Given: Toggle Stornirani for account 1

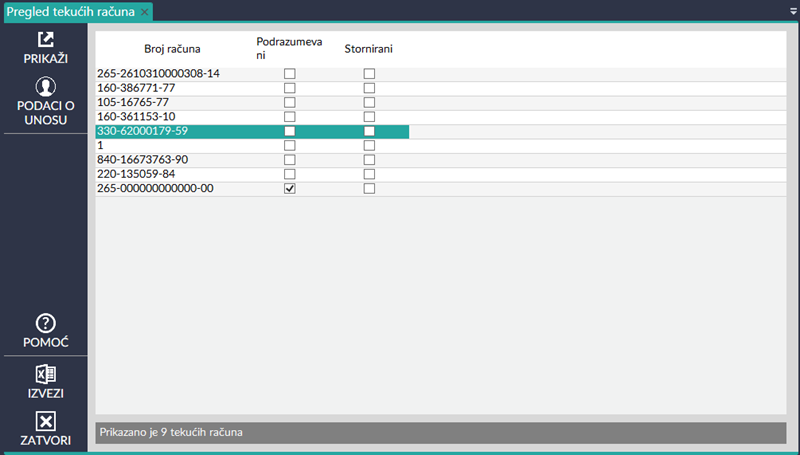Looking at the screenshot, I should point(369,145).
